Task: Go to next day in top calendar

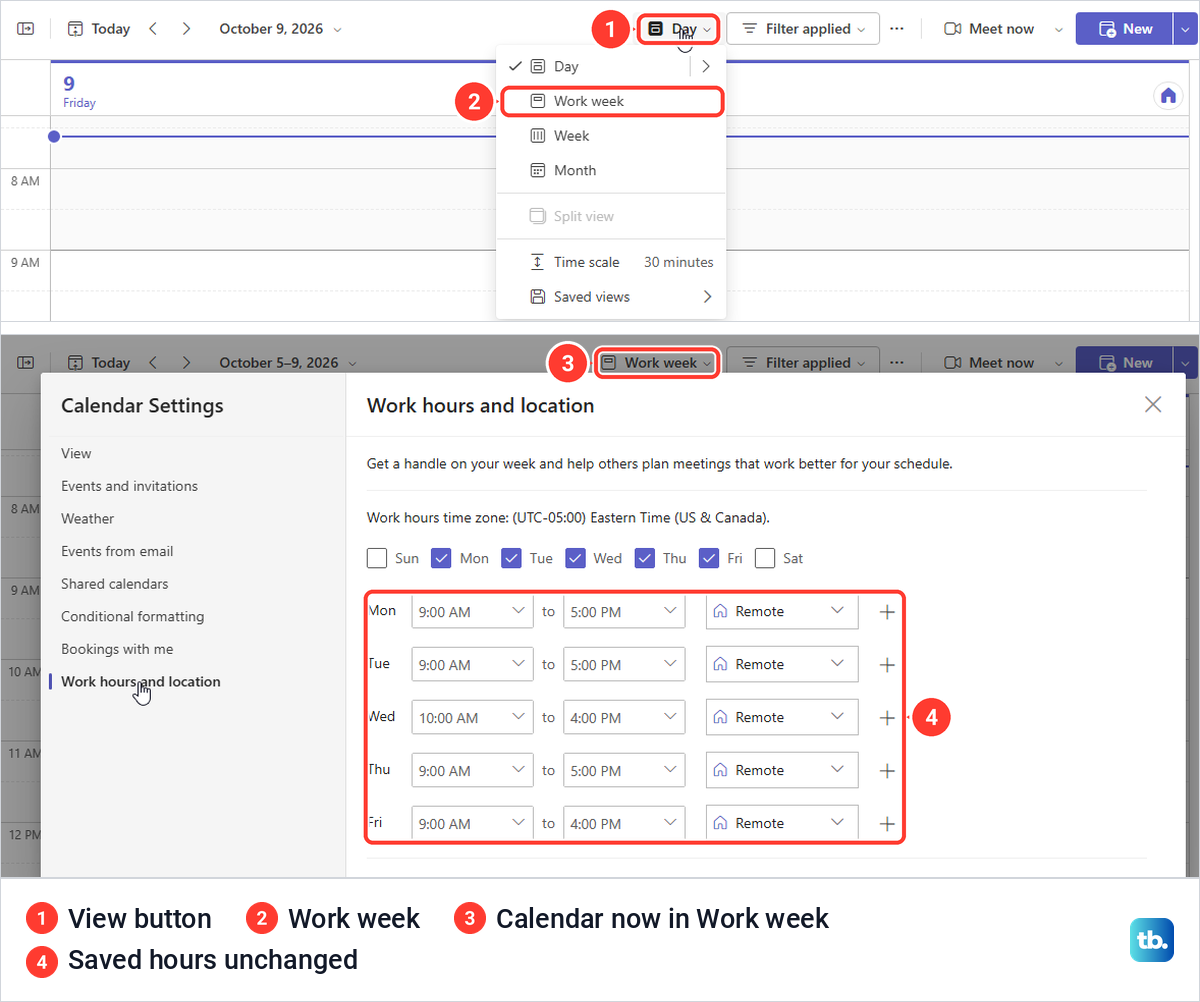Action: (x=187, y=29)
